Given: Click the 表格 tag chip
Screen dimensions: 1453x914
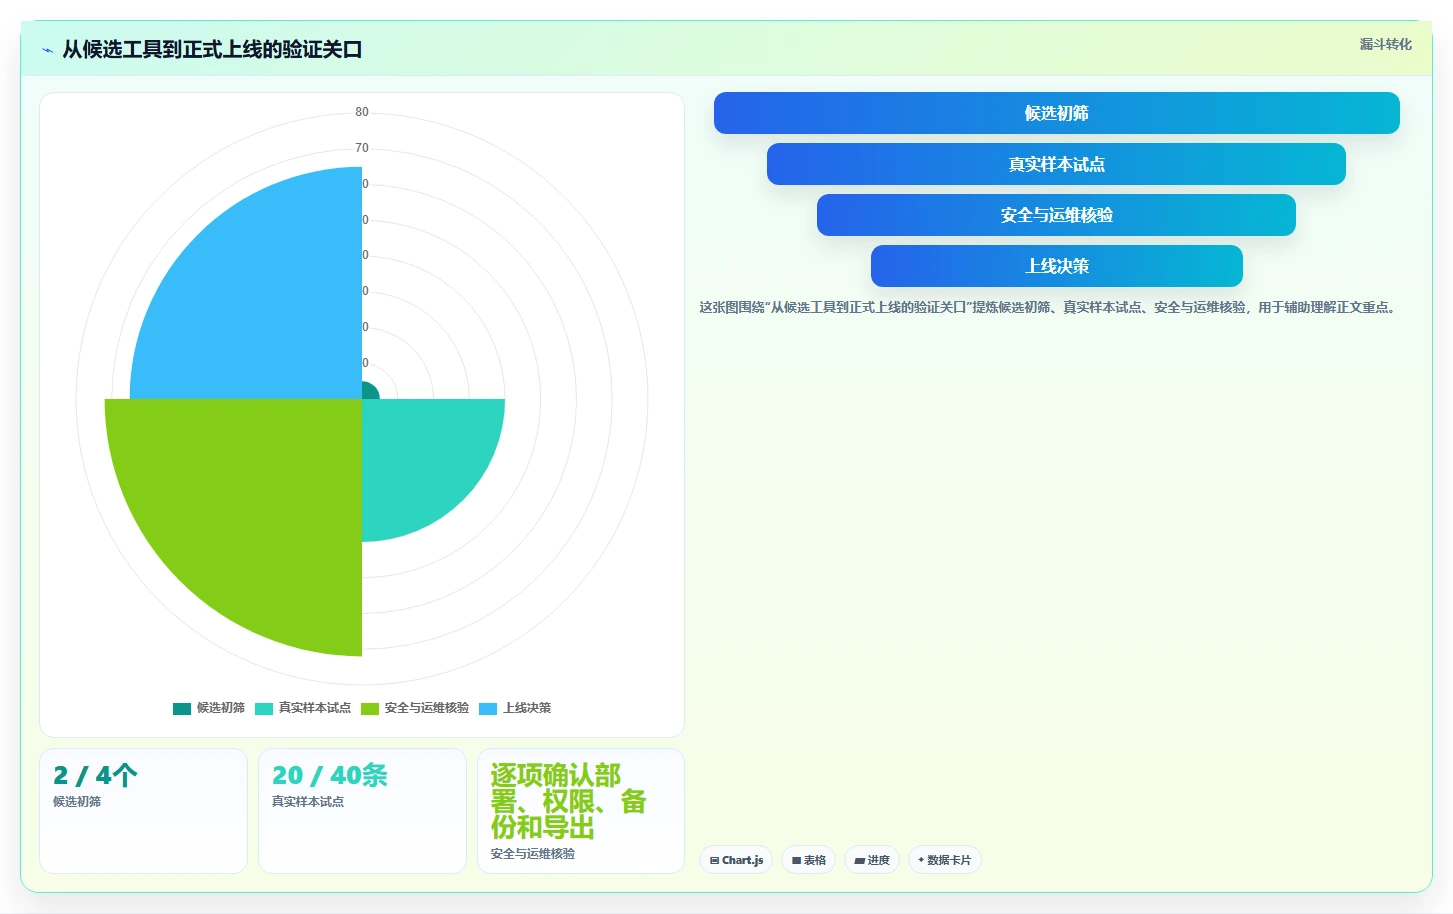Looking at the screenshot, I should 809,860.
